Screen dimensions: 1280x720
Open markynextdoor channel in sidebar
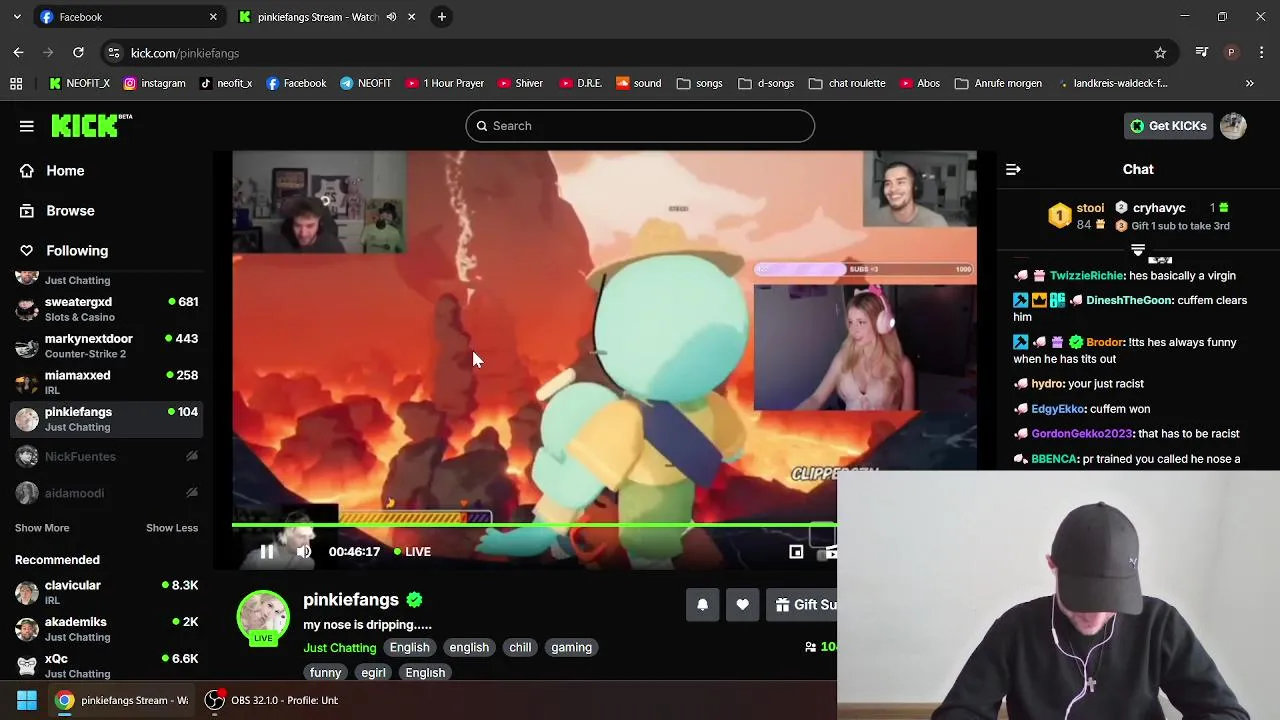click(x=107, y=346)
